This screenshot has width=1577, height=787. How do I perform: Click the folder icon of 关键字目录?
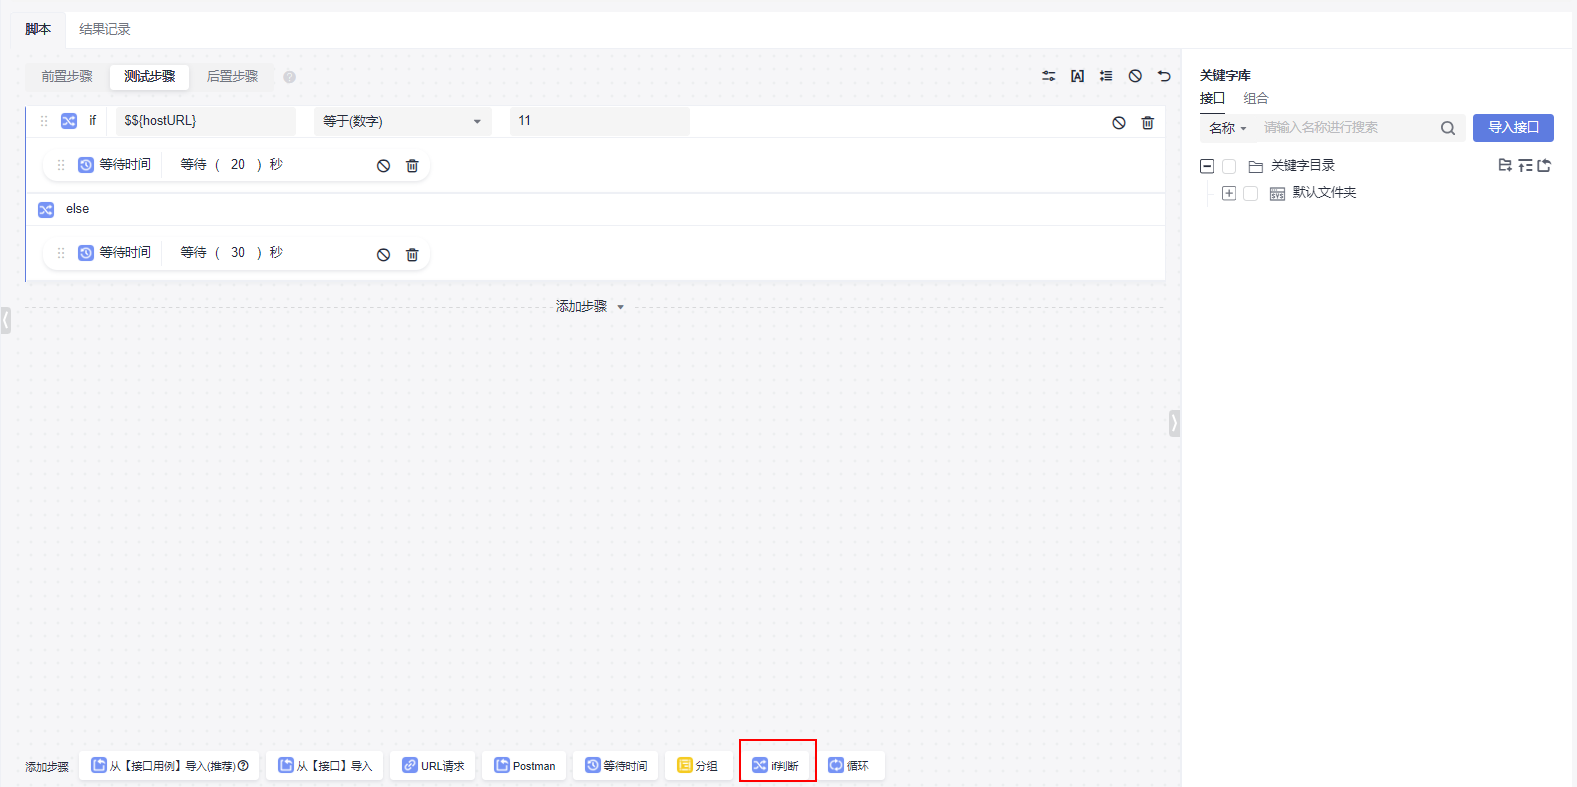tap(1256, 167)
